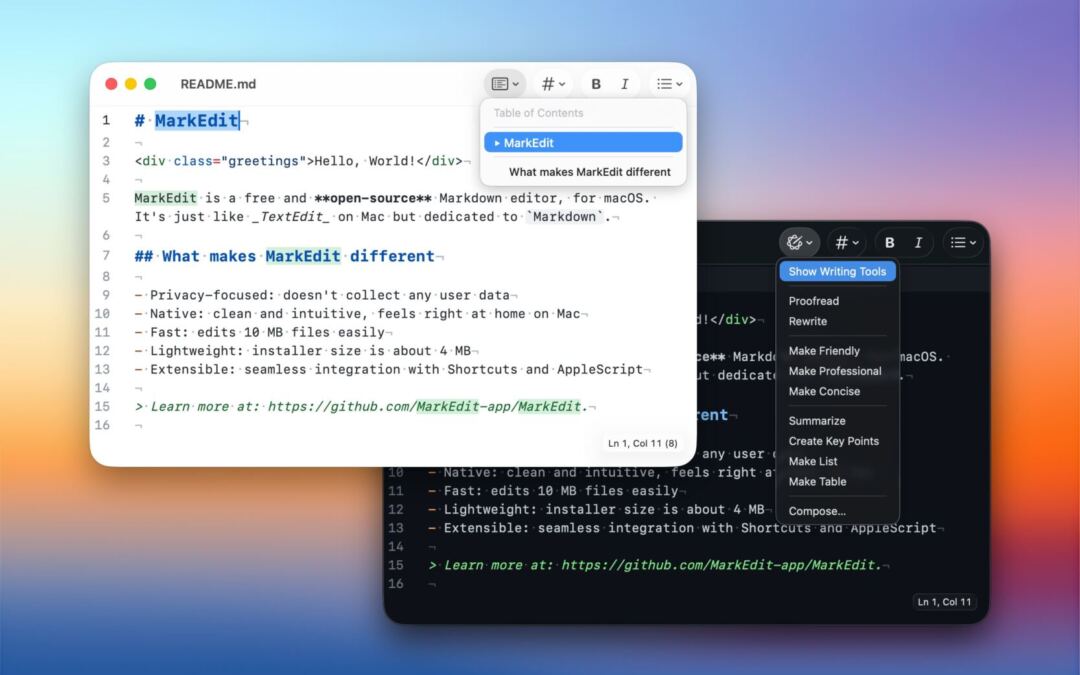The image size is (1080, 675).
Task: Select the Bold formatting icon
Action: click(x=595, y=83)
